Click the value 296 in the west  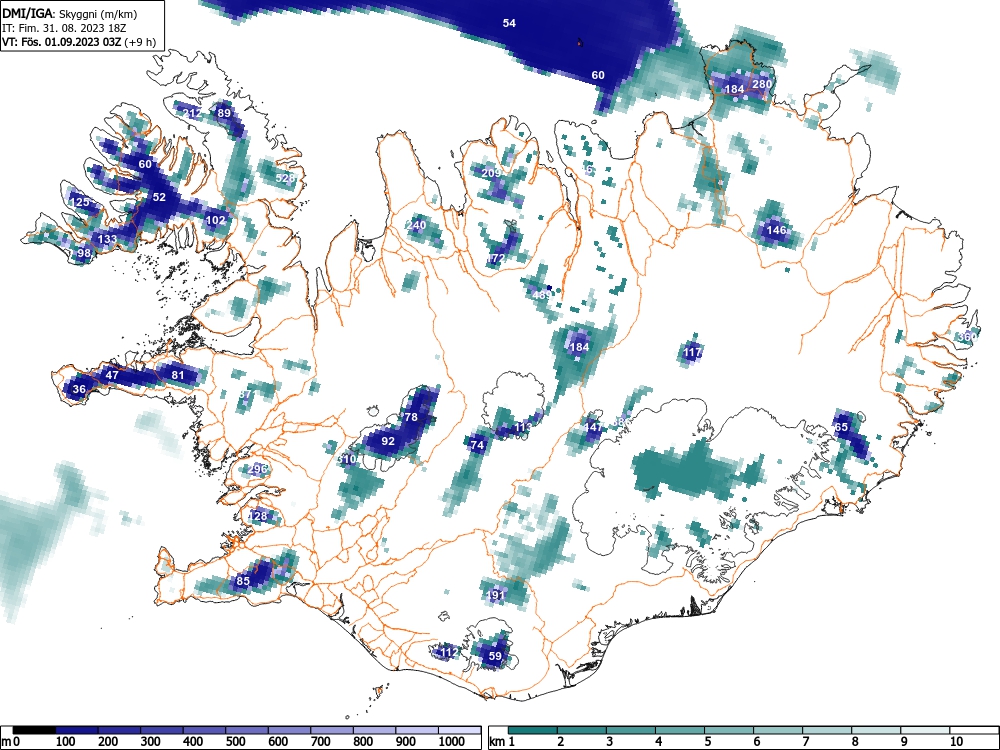pos(258,469)
